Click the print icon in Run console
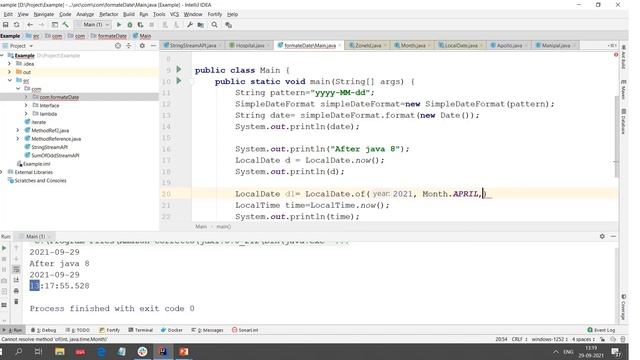This screenshot has height=360, width=640. click(x=16, y=291)
